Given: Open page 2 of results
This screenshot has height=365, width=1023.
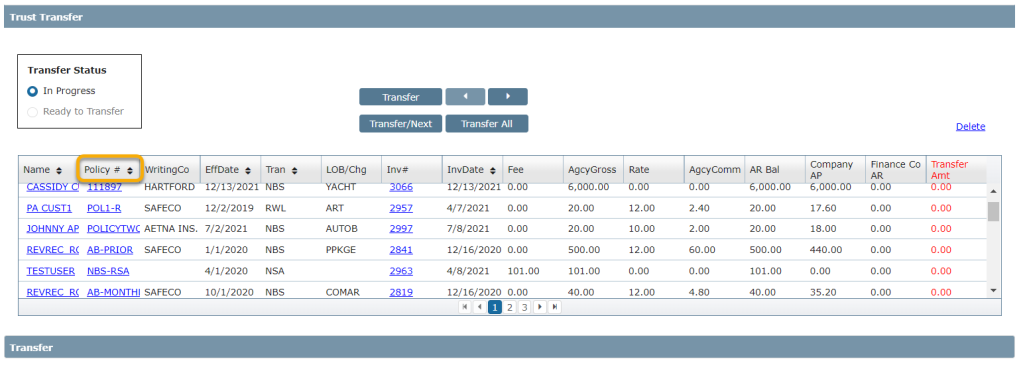Looking at the screenshot, I should pos(510,307).
